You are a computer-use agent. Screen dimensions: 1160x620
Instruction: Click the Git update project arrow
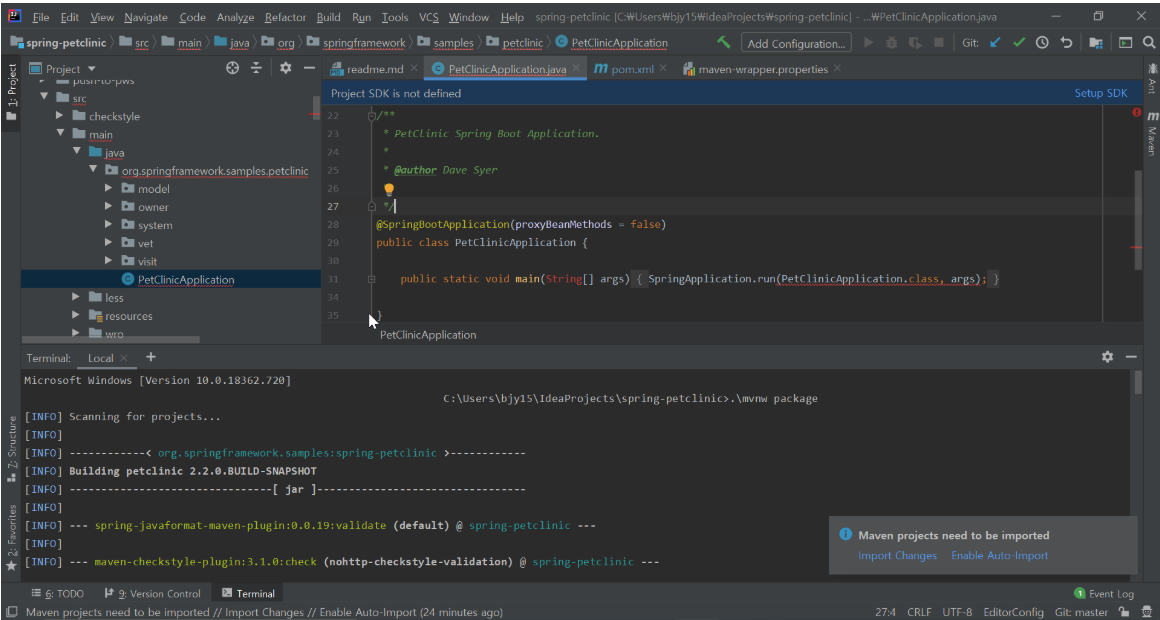click(995, 43)
